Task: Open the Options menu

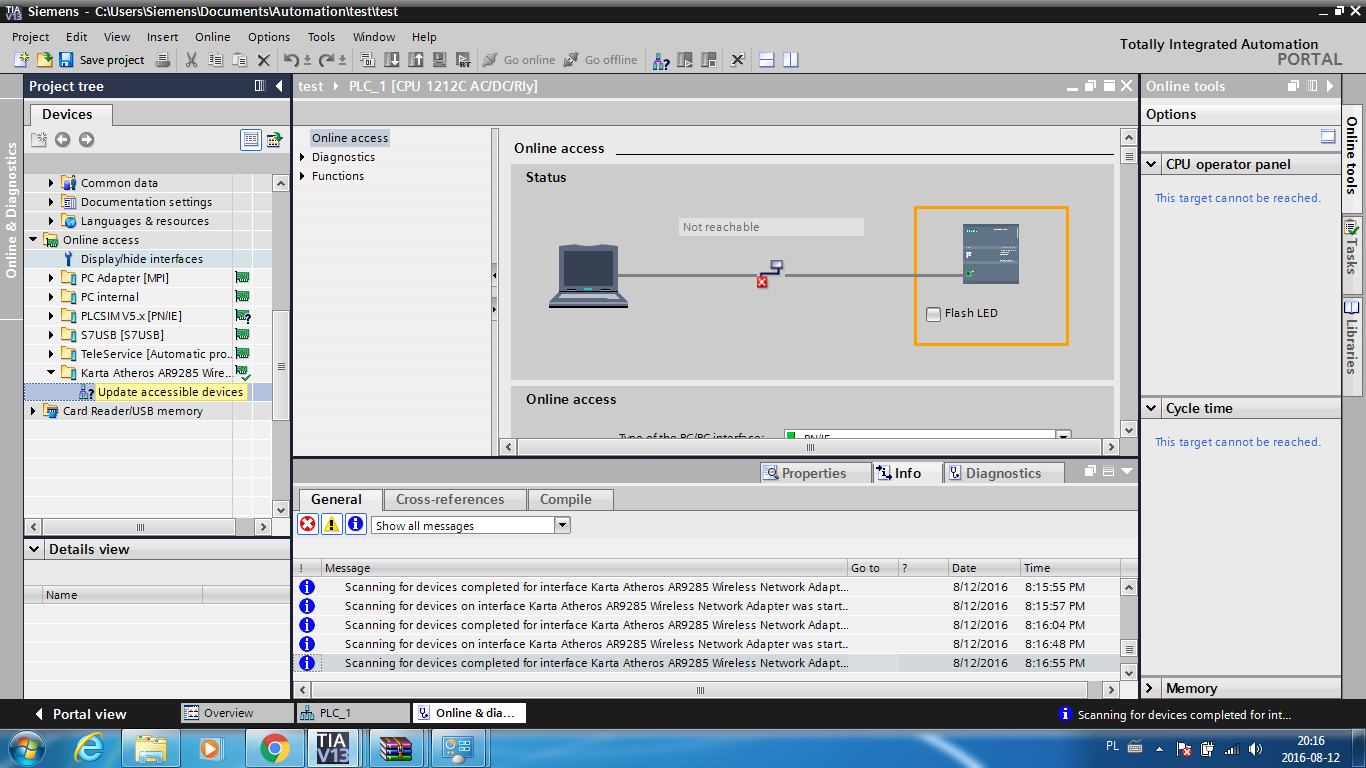Action: pyautogui.click(x=269, y=37)
